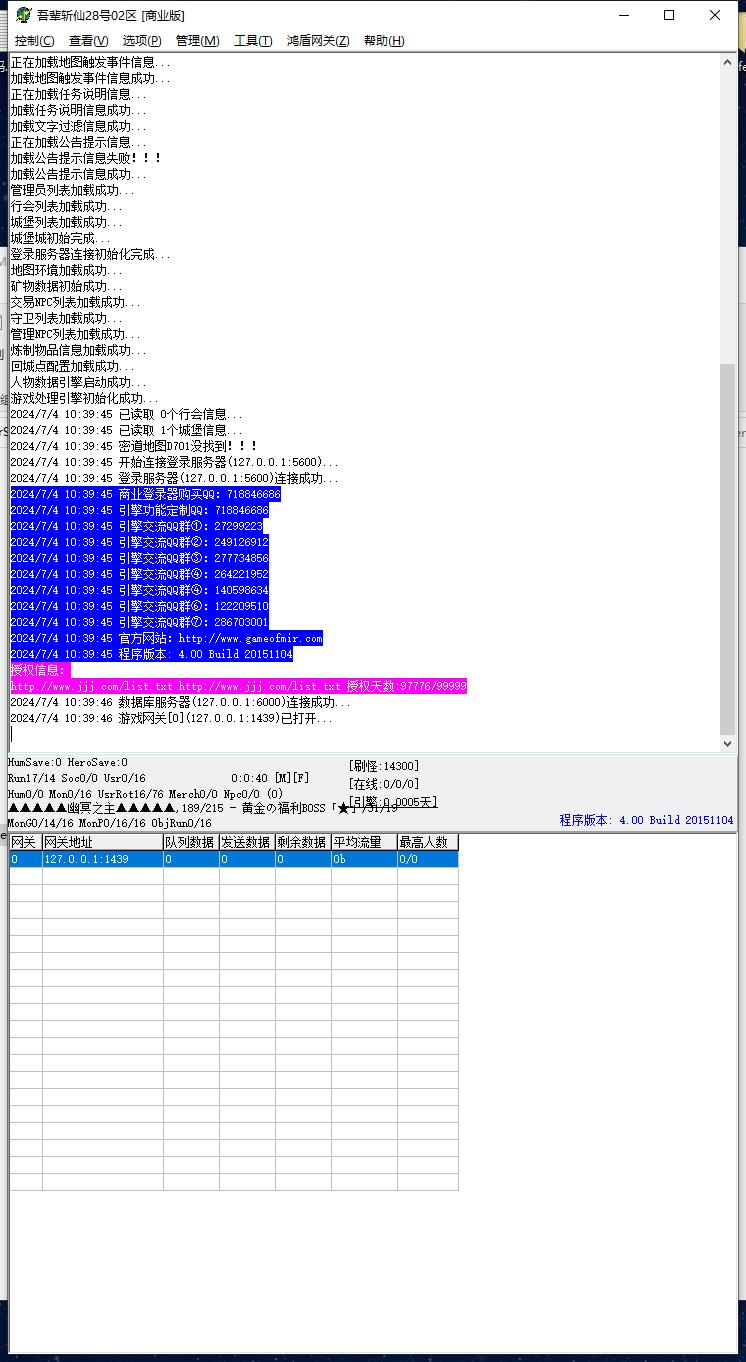Click the MonG0/14/16 MonP0/16/16 status label
The height and width of the screenshot is (1362, 746).
109,823
